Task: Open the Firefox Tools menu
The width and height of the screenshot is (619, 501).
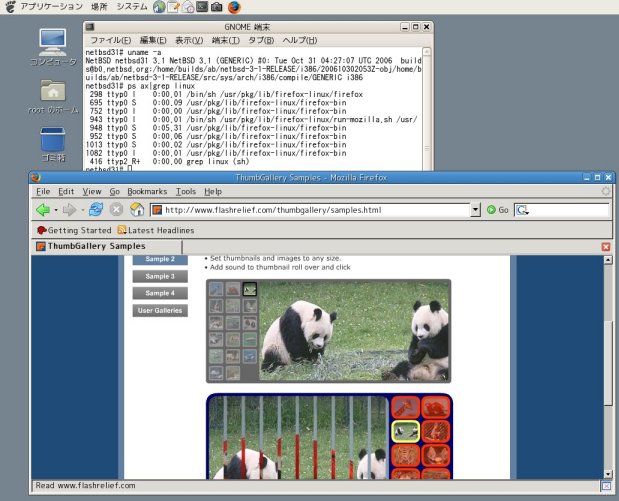Action: coord(186,191)
